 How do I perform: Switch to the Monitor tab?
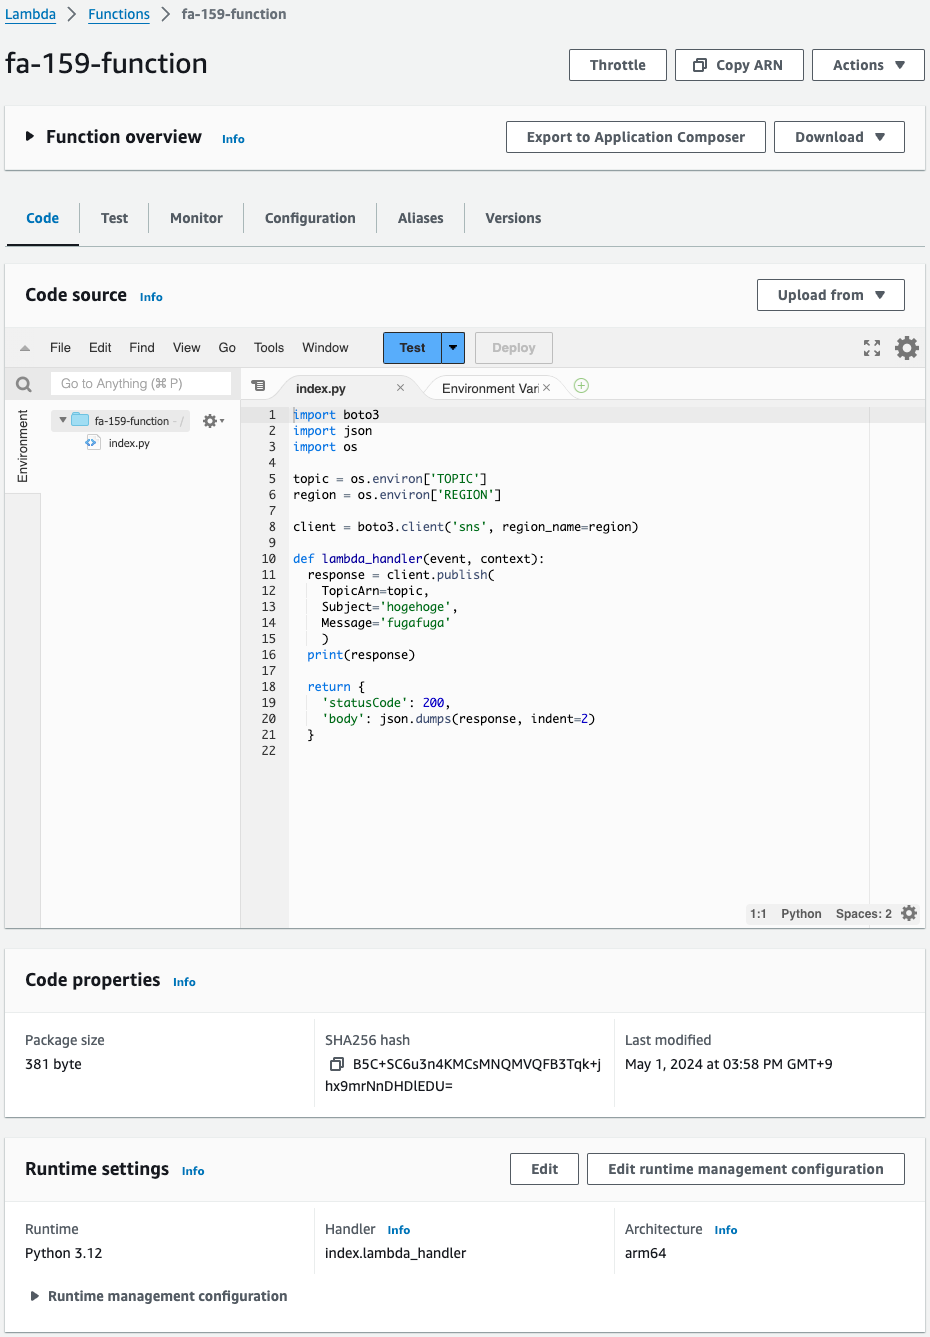click(x=196, y=217)
